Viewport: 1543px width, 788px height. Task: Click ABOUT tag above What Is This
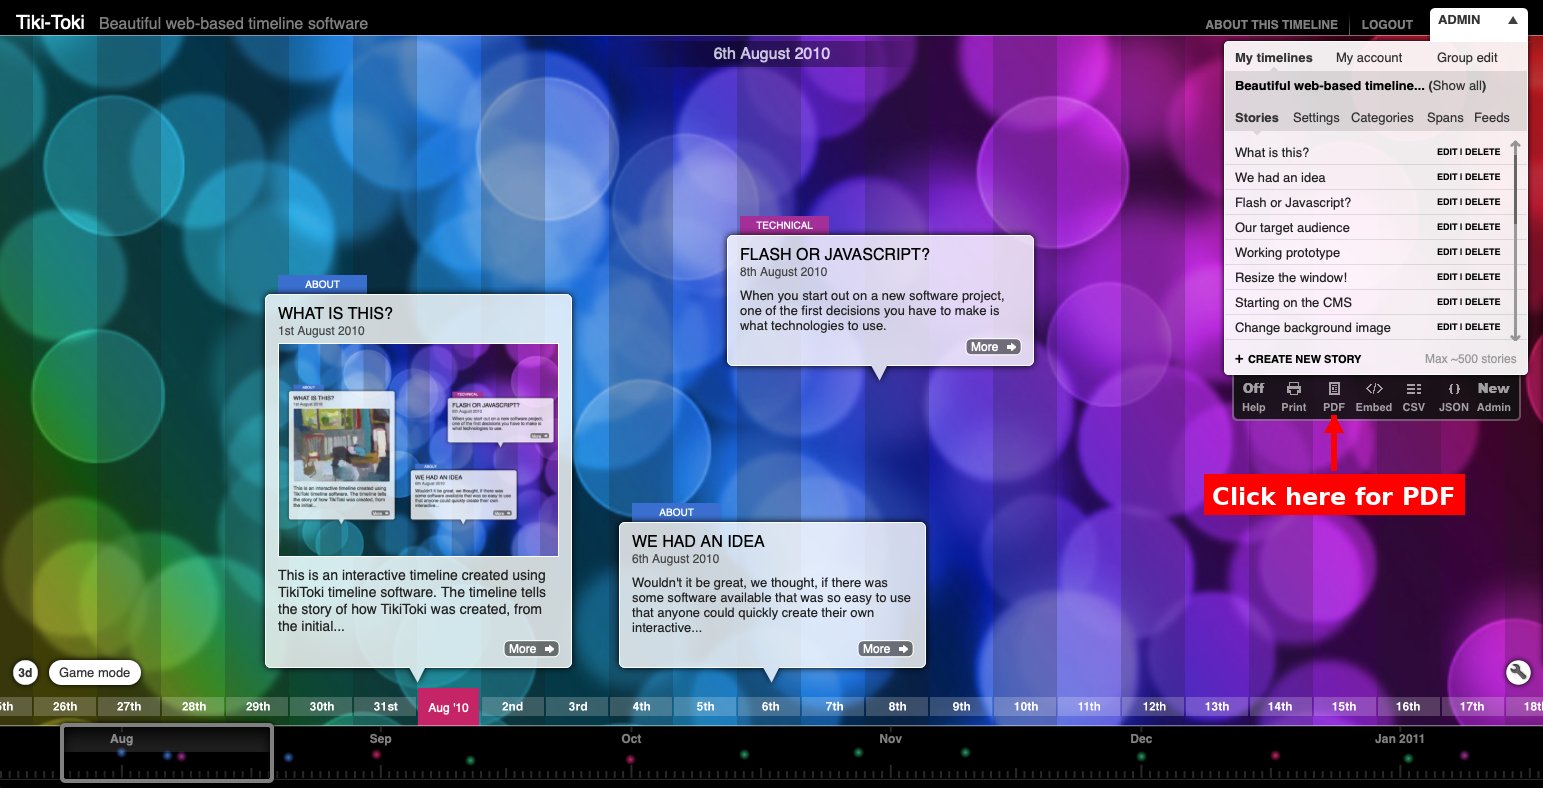pos(322,284)
